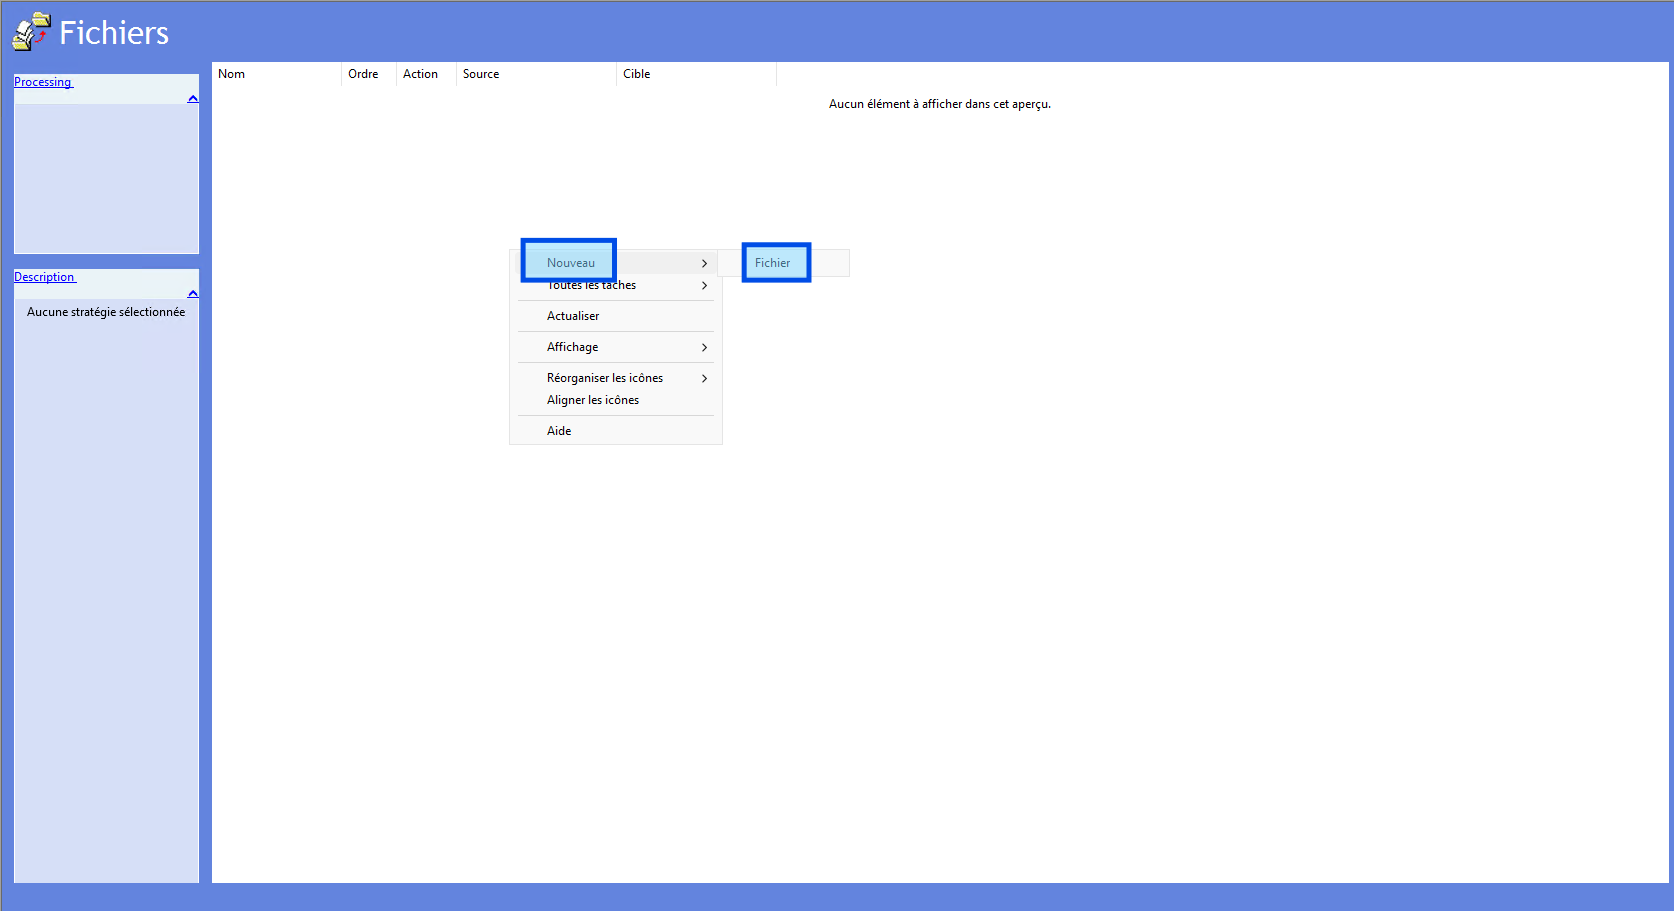
Task: Select Aide in the context menu
Action: click(615, 431)
